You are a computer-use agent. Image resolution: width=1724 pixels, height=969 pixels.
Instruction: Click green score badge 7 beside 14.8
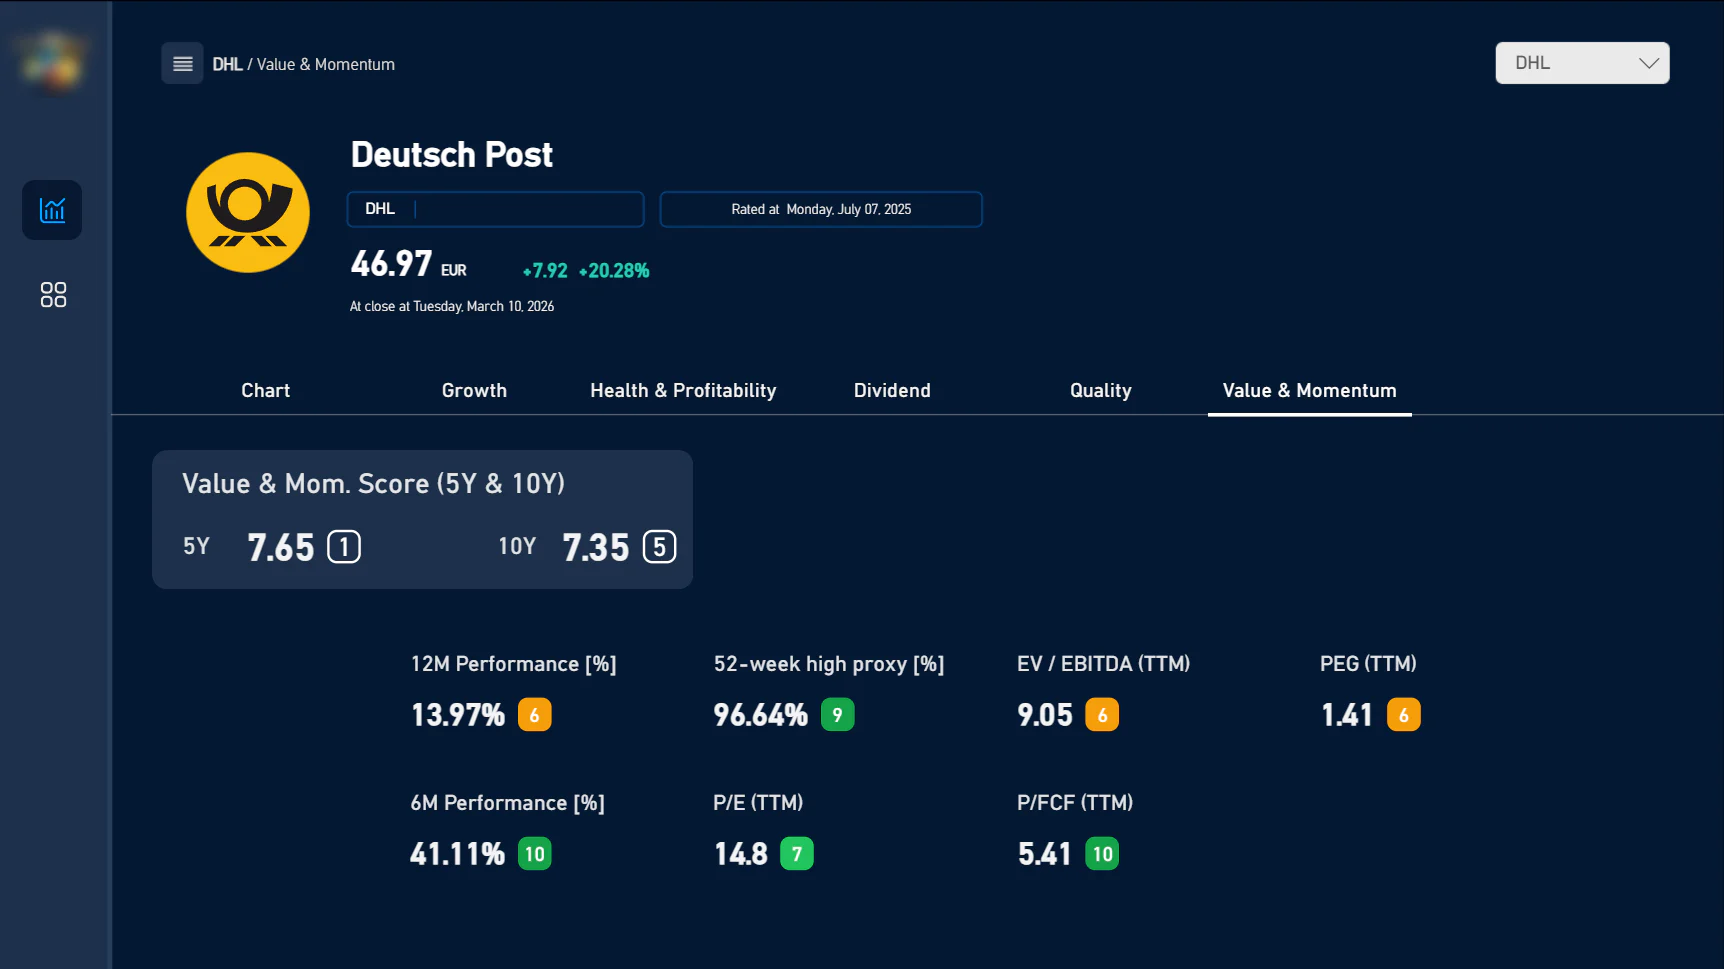(797, 854)
